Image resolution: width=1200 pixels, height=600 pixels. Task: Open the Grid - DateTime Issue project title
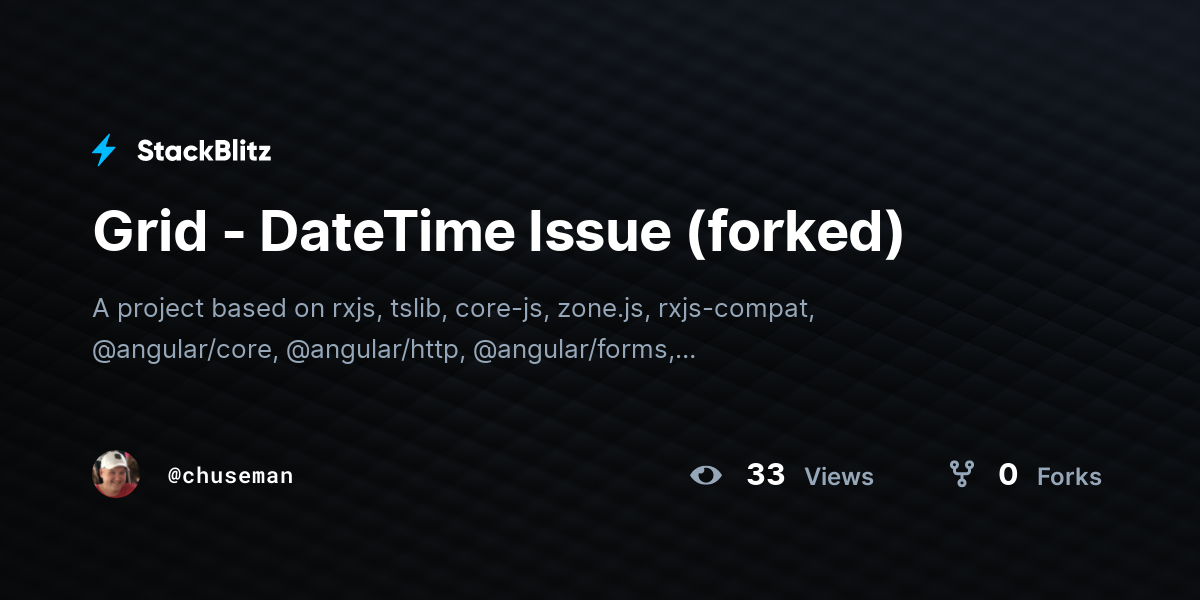pyautogui.click(x=498, y=232)
